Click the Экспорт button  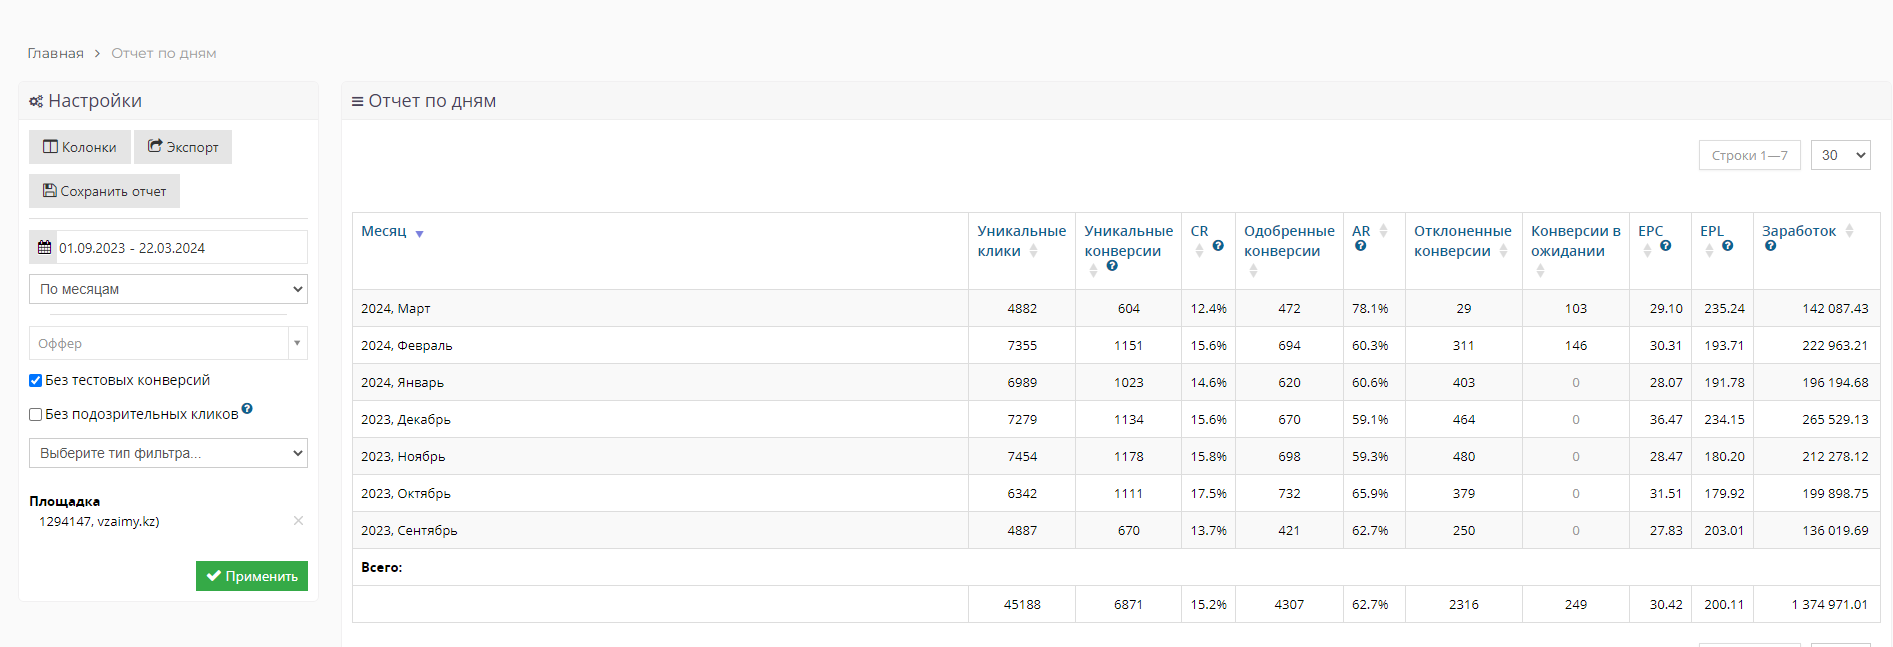pos(183,147)
